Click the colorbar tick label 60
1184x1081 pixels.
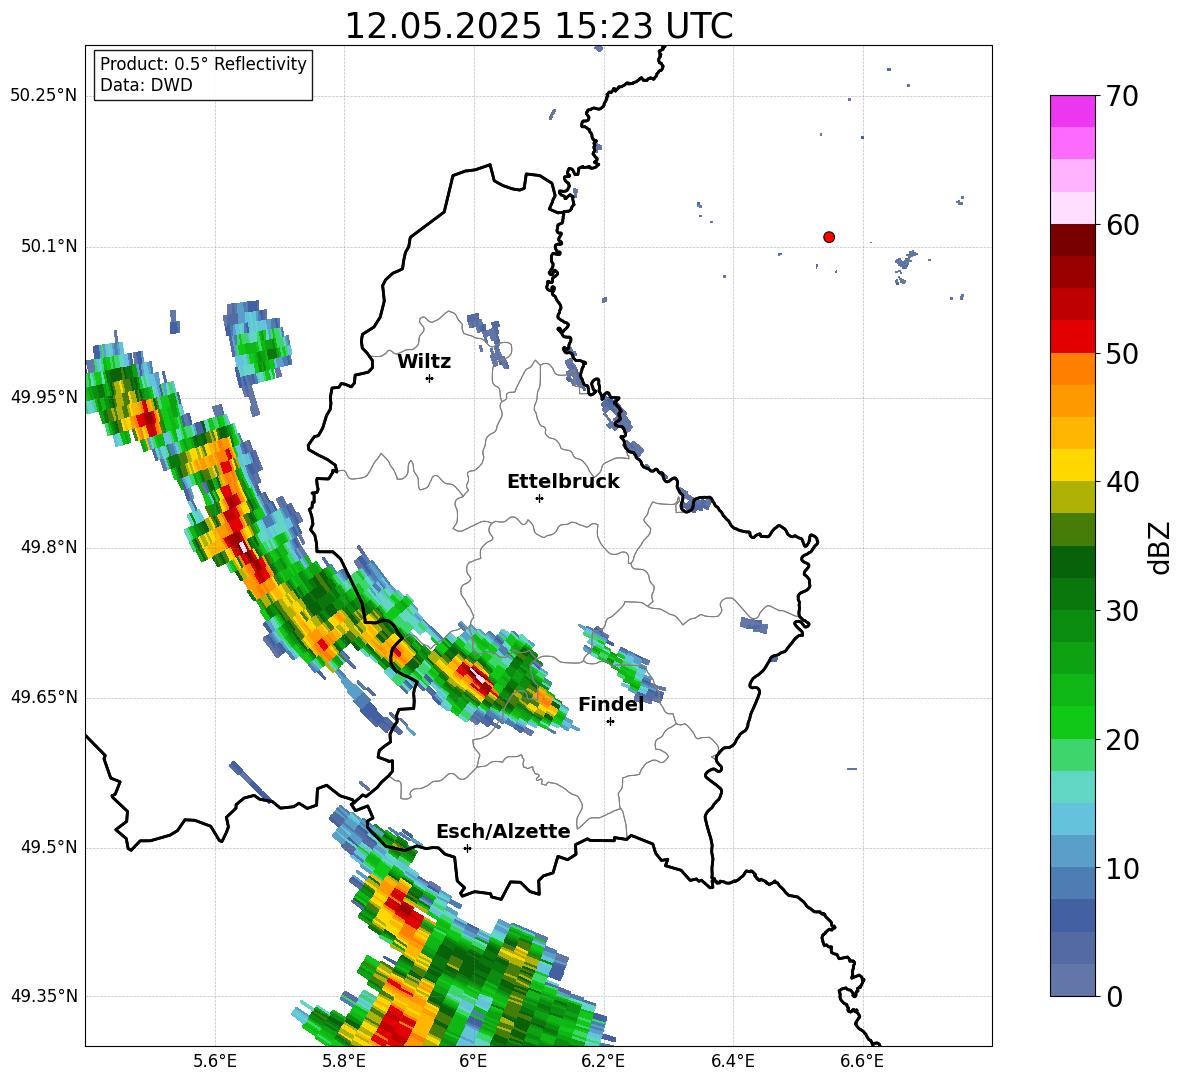click(1121, 225)
